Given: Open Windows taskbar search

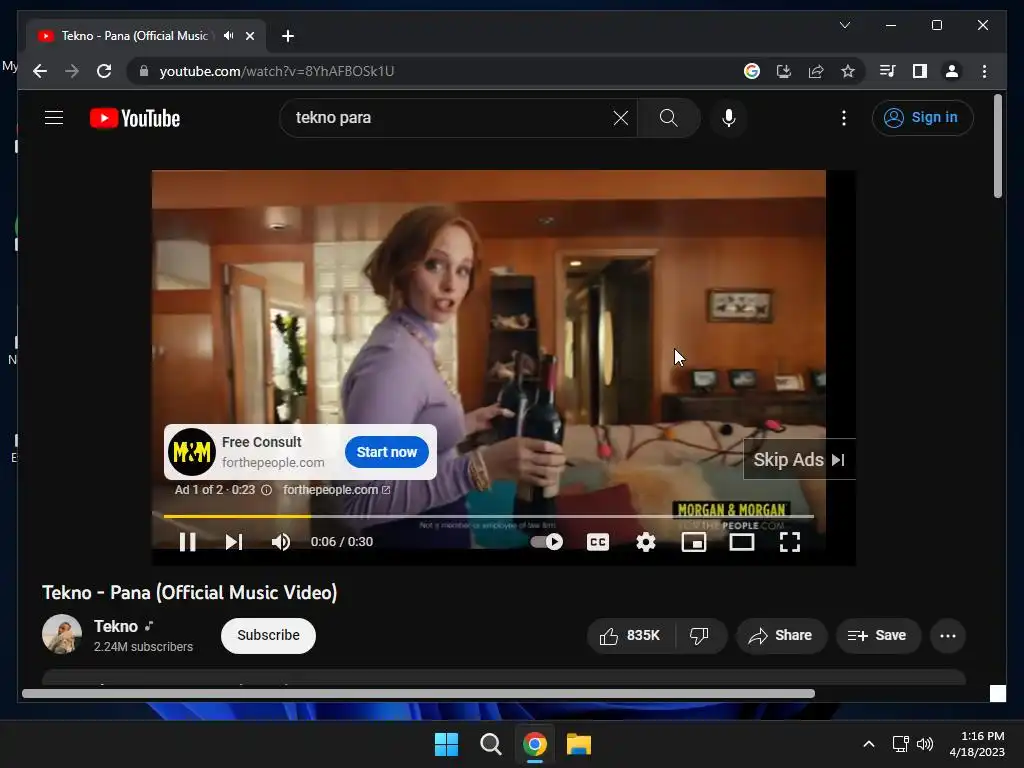Looking at the screenshot, I should tap(490, 744).
